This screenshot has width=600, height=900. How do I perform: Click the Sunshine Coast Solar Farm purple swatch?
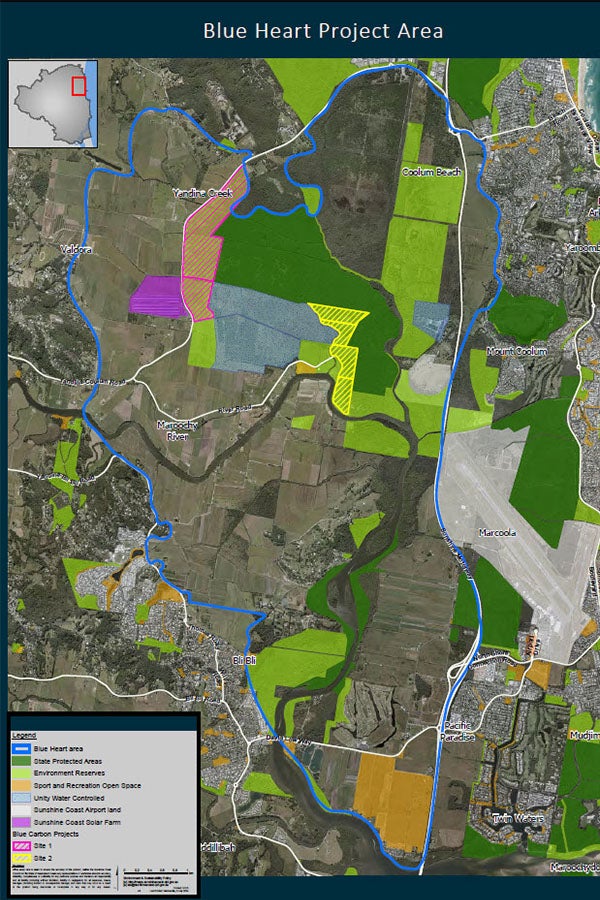[22, 823]
